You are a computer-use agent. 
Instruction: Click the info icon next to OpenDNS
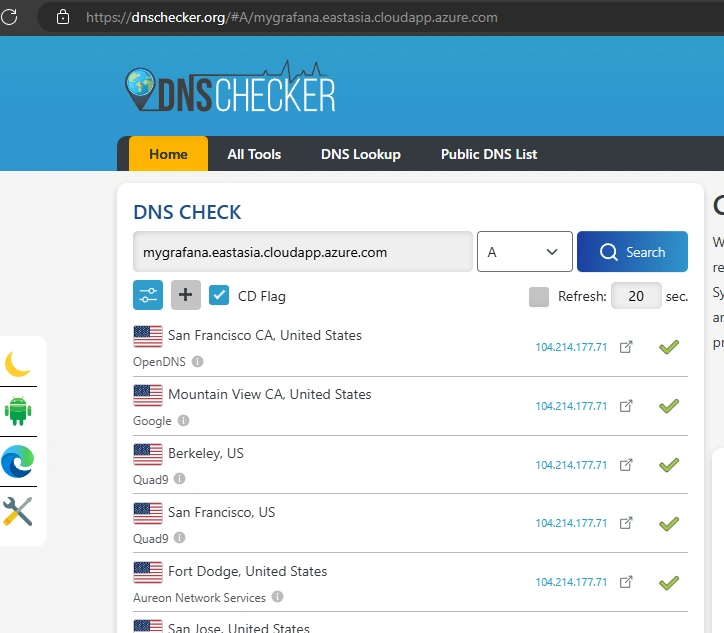pos(197,361)
